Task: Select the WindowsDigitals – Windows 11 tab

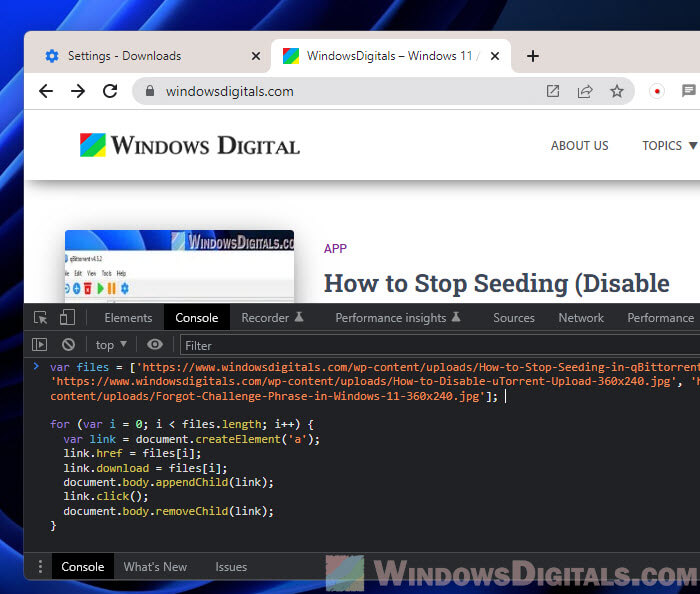Action: 391,56
